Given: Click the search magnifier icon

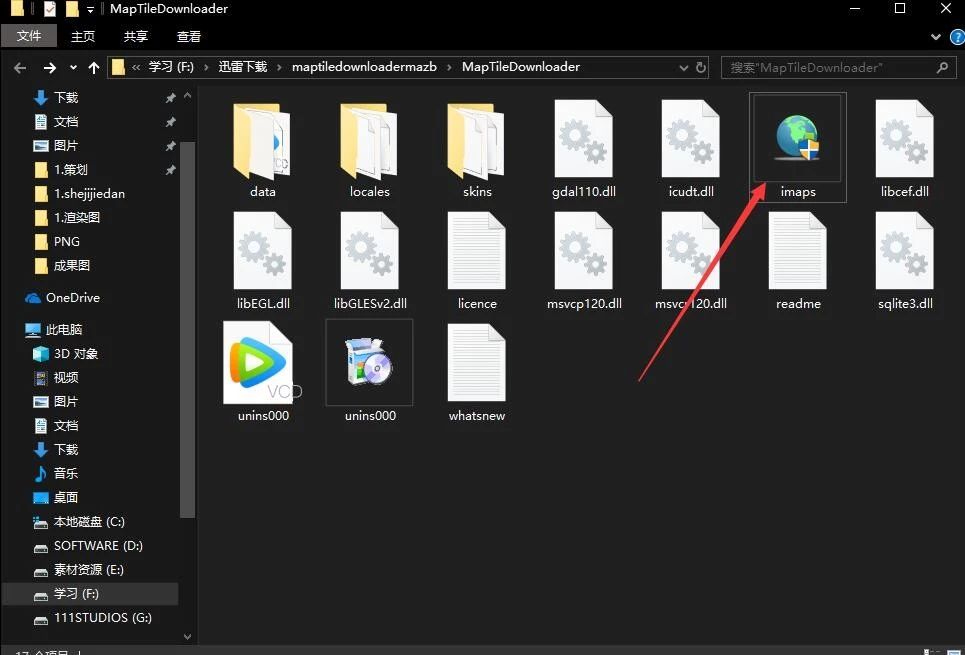Looking at the screenshot, I should click(942, 67).
